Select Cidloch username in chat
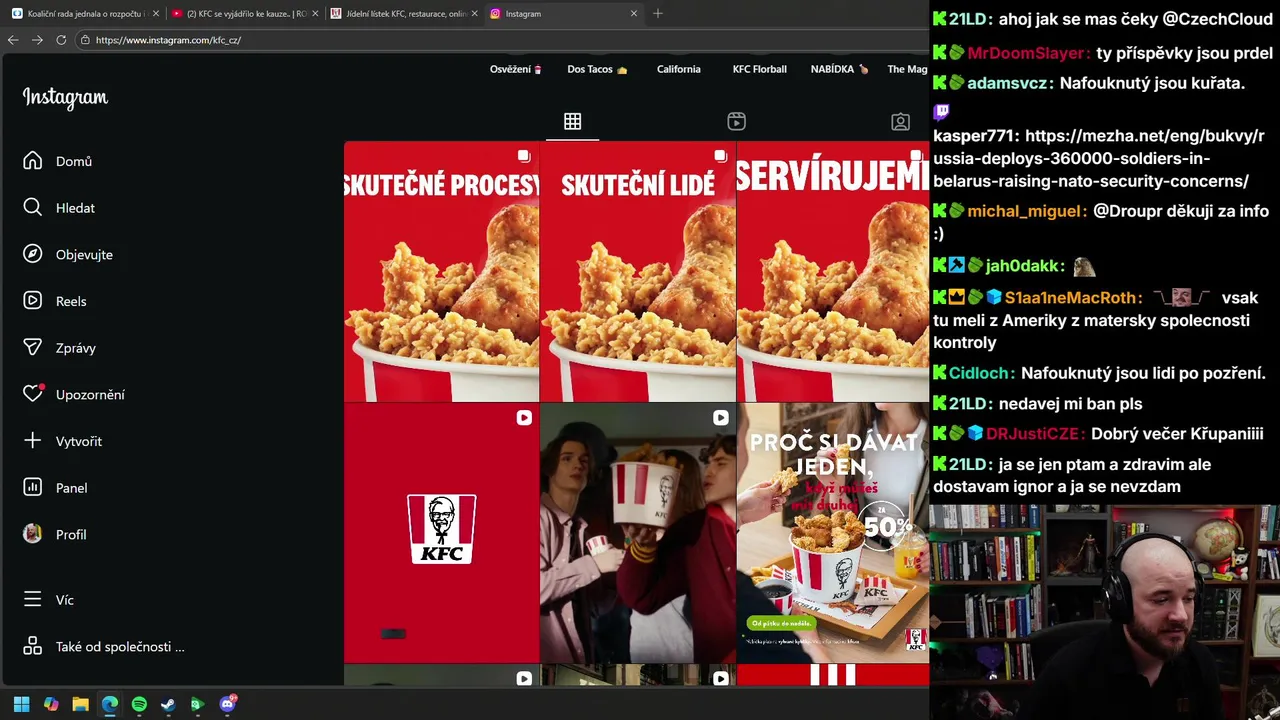Viewport: 1280px width, 720px height. (981, 373)
